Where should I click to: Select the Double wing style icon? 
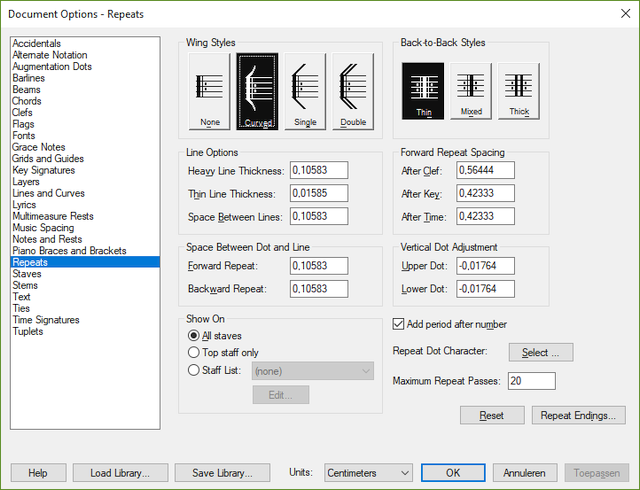click(x=353, y=91)
